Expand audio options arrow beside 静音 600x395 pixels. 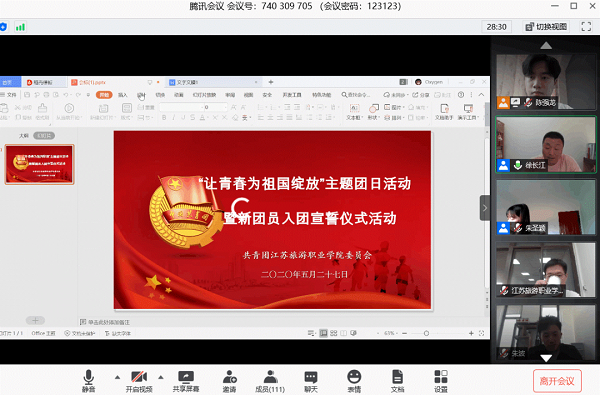coord(117,377)
